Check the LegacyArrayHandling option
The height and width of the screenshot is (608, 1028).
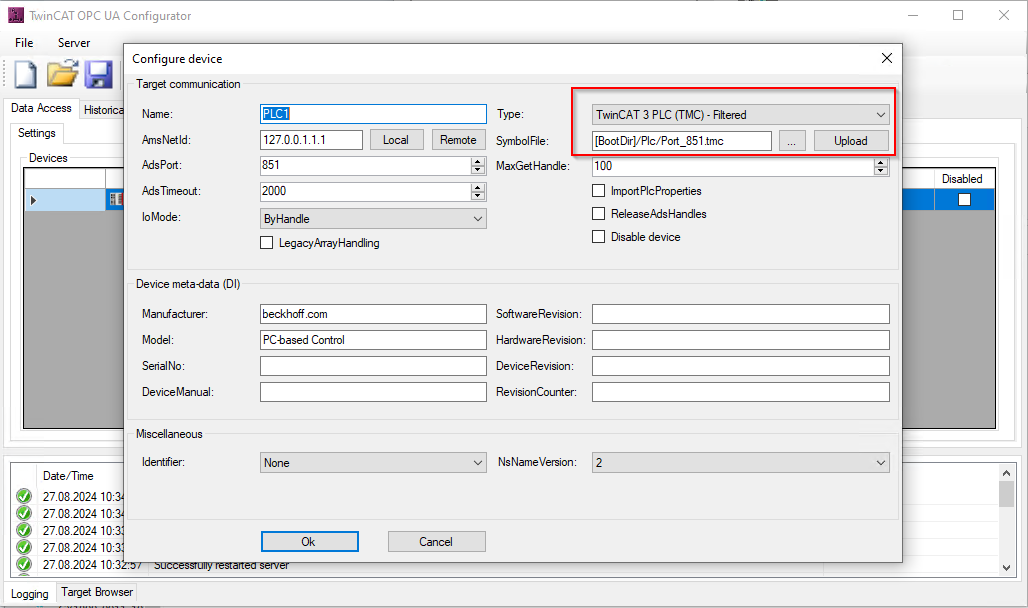267,242
